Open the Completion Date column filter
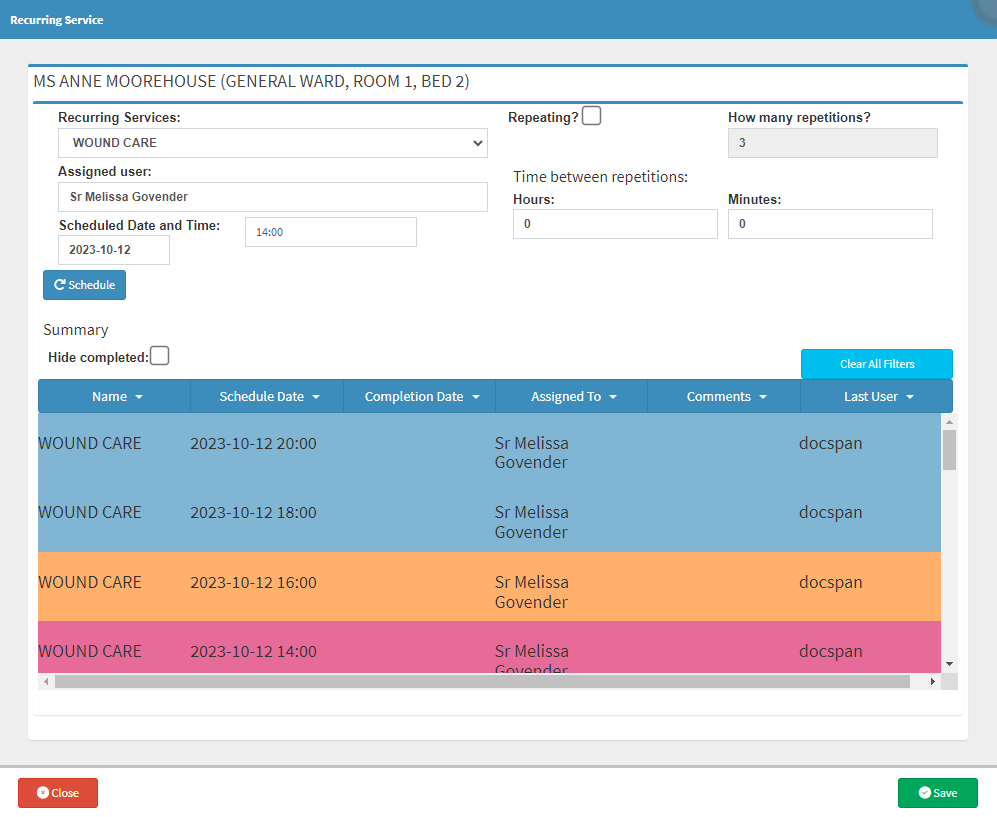997x817 pixels. [x=476, y=397]
